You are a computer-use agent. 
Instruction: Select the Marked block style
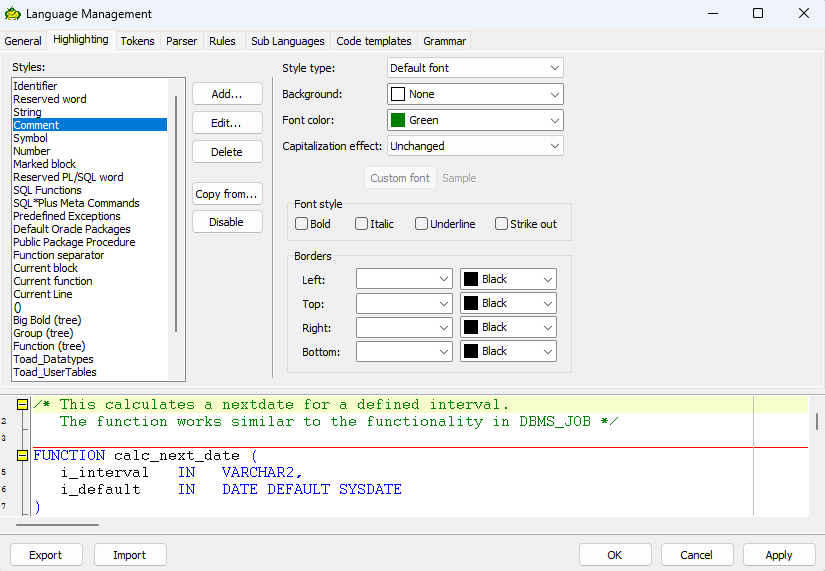coord(90,164)
